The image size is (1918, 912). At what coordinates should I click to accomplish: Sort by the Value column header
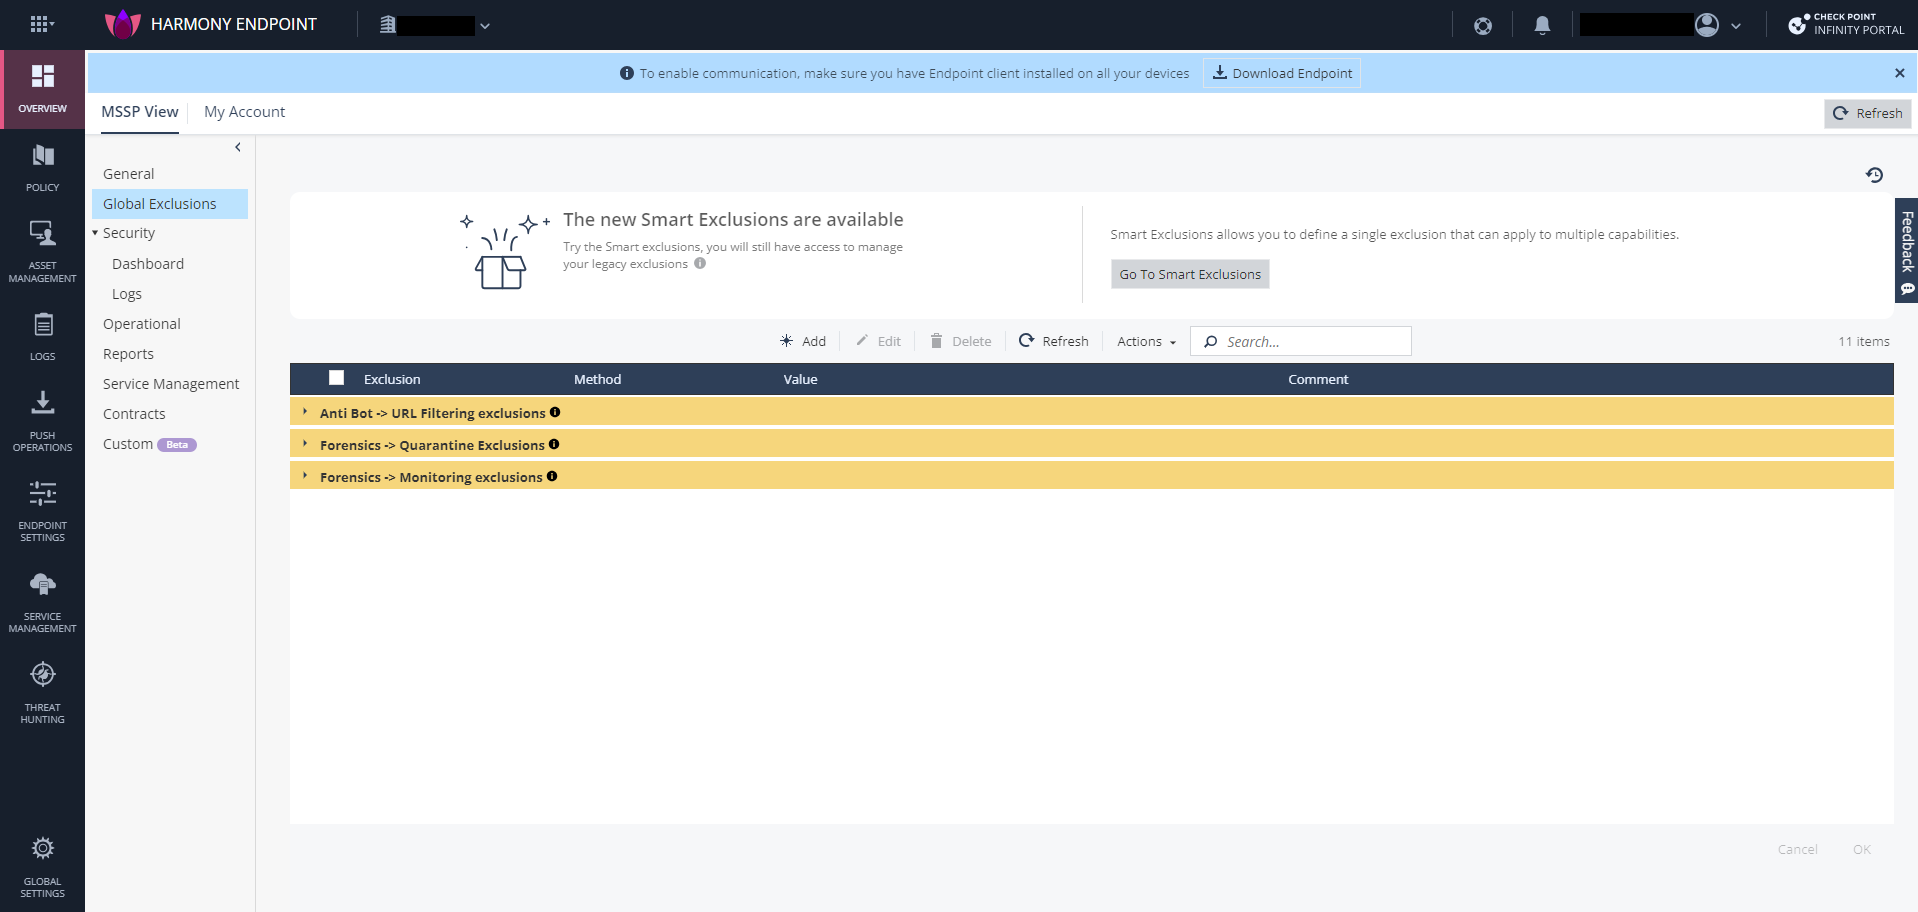click(x=800, y=379)
